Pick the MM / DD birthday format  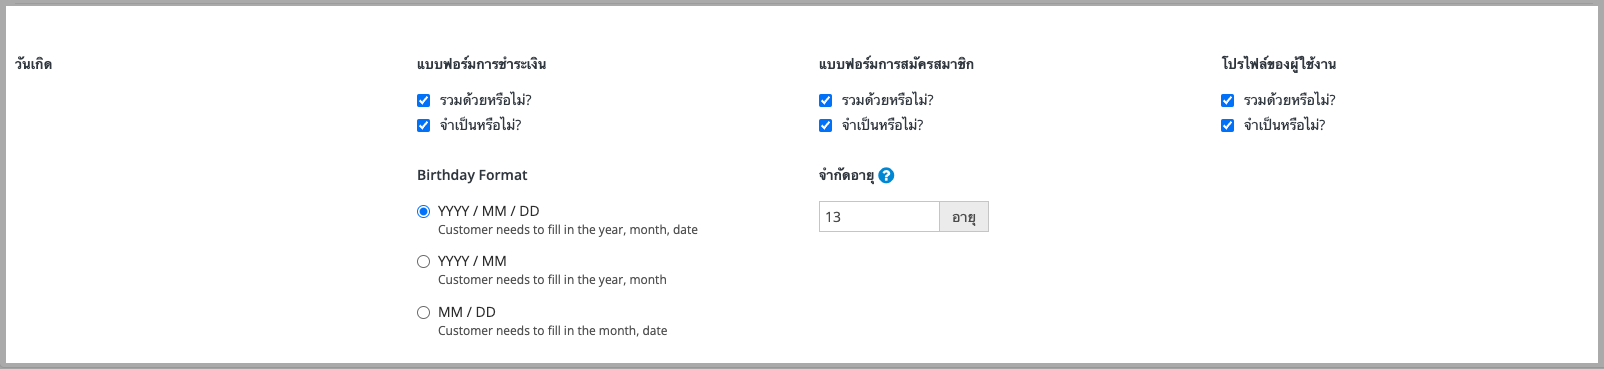(x=423, y=312)
